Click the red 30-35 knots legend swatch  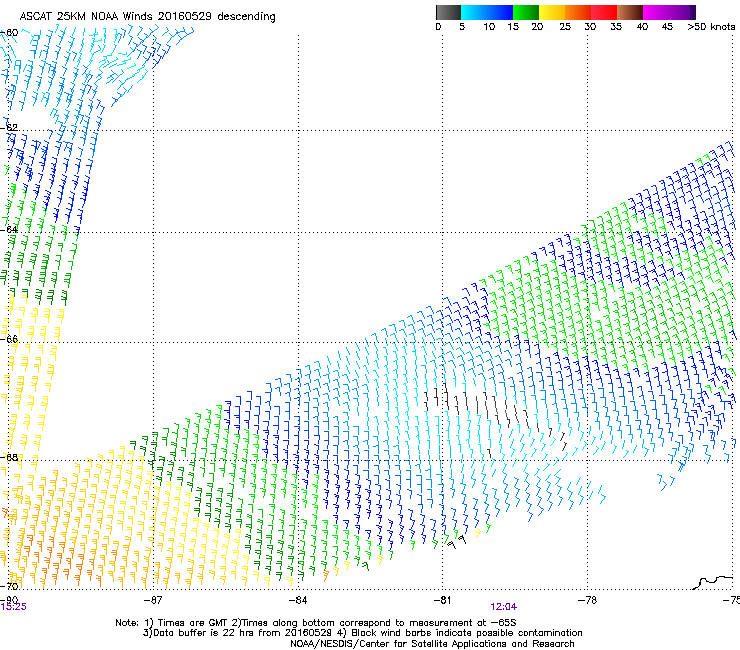(x=604, y=12)
